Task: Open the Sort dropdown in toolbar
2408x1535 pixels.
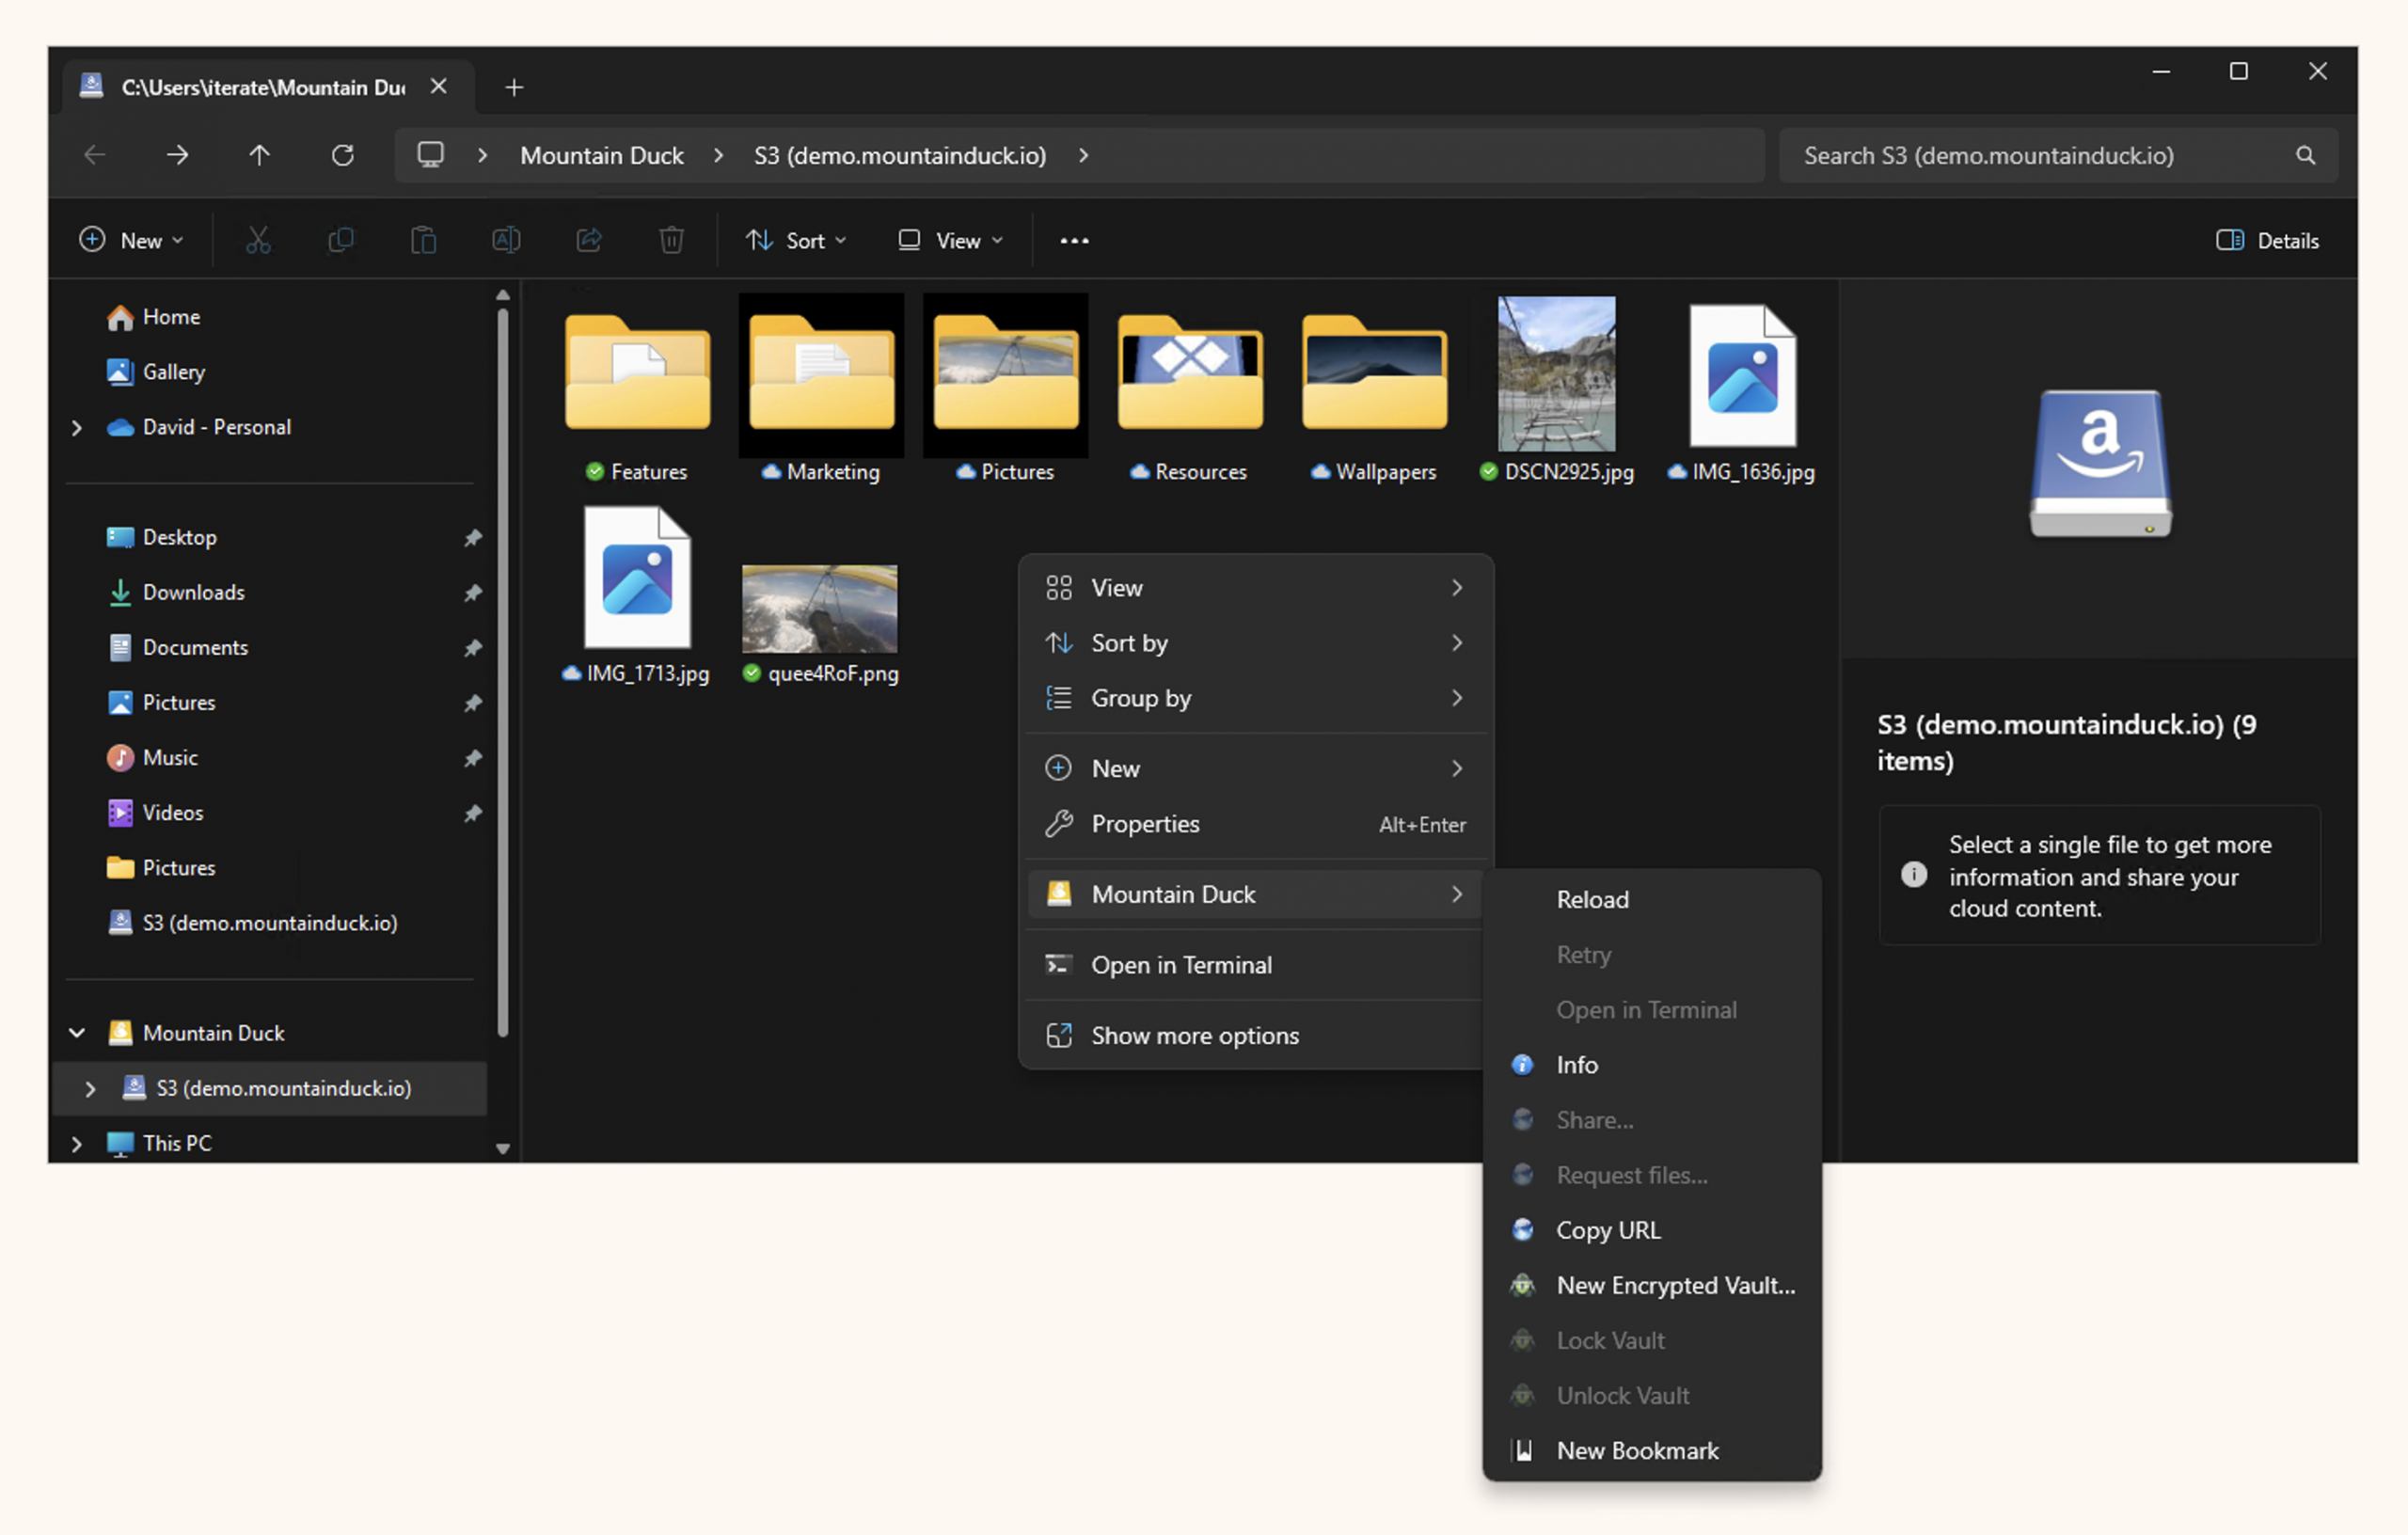Action: pyautogui.click(x=796, y=240)
